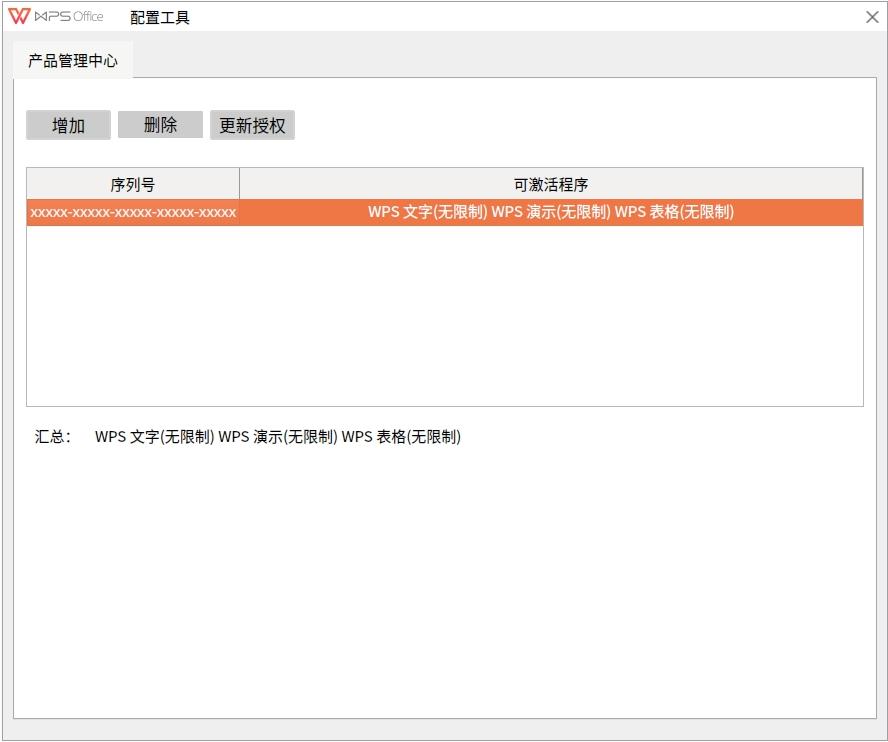Viewport: 888px width, 742px height.
Task: Click the 增加 button
Action: (69, 125)
